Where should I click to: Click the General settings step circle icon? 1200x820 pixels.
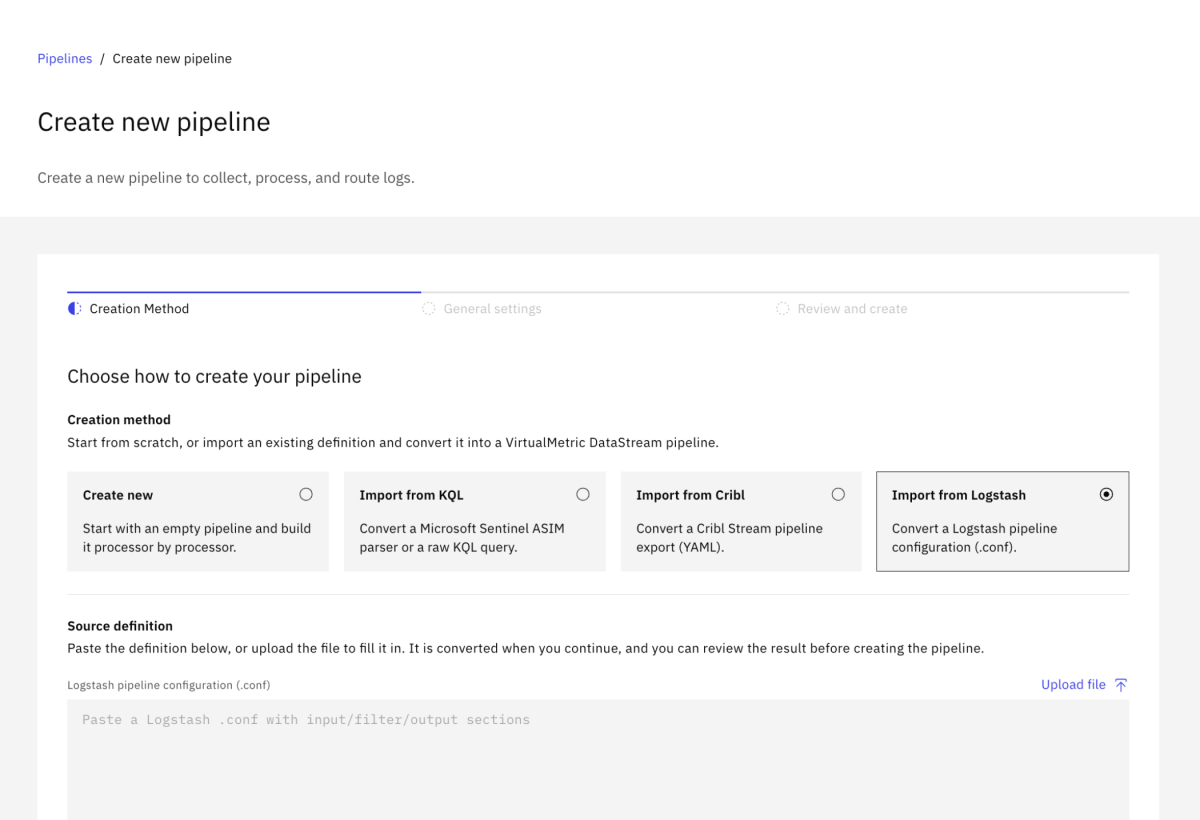click(429, 309)
